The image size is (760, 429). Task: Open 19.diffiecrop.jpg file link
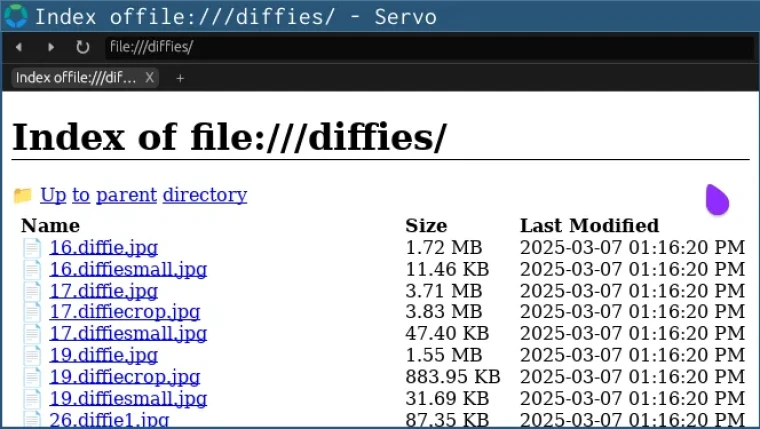(125, 377)
